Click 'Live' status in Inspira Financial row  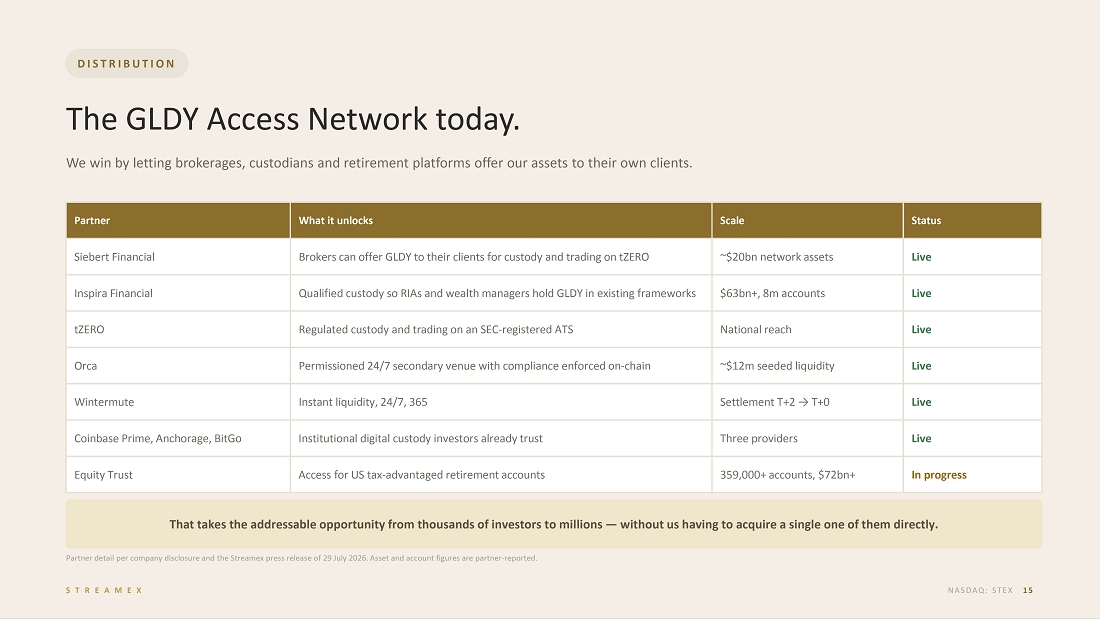[921, 293]
